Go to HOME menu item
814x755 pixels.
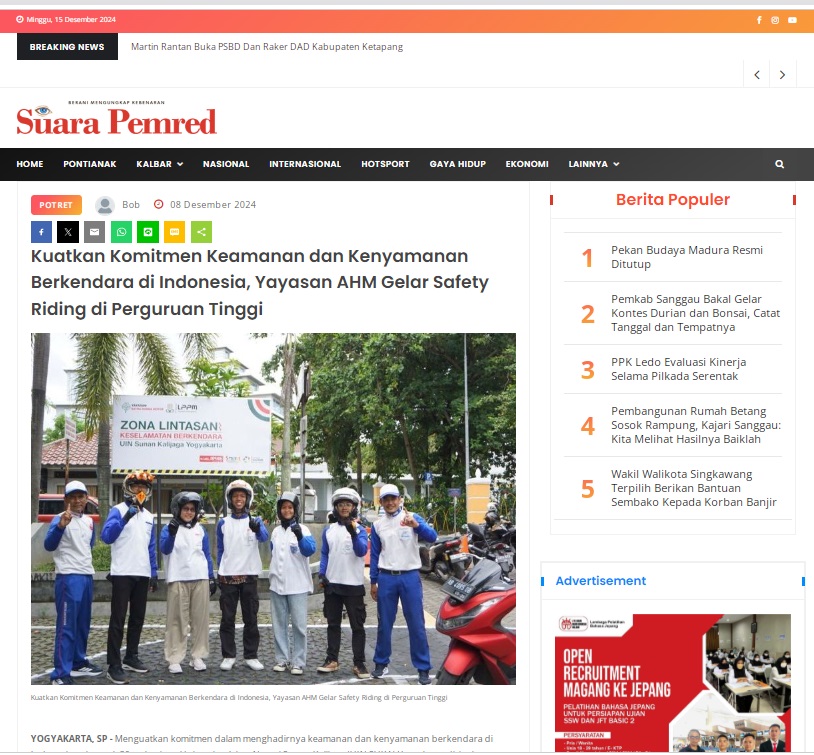coord(30,164)
